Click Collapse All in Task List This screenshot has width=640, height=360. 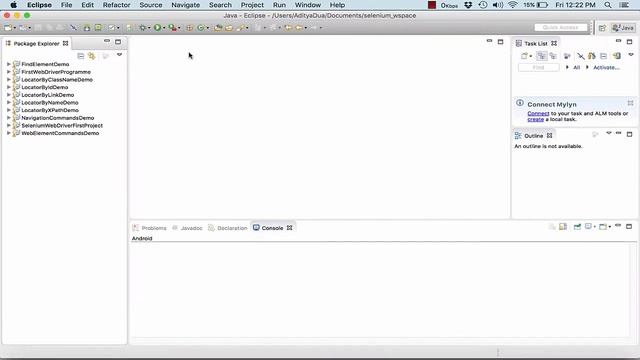pyautogui.click(x=603, y=56)
